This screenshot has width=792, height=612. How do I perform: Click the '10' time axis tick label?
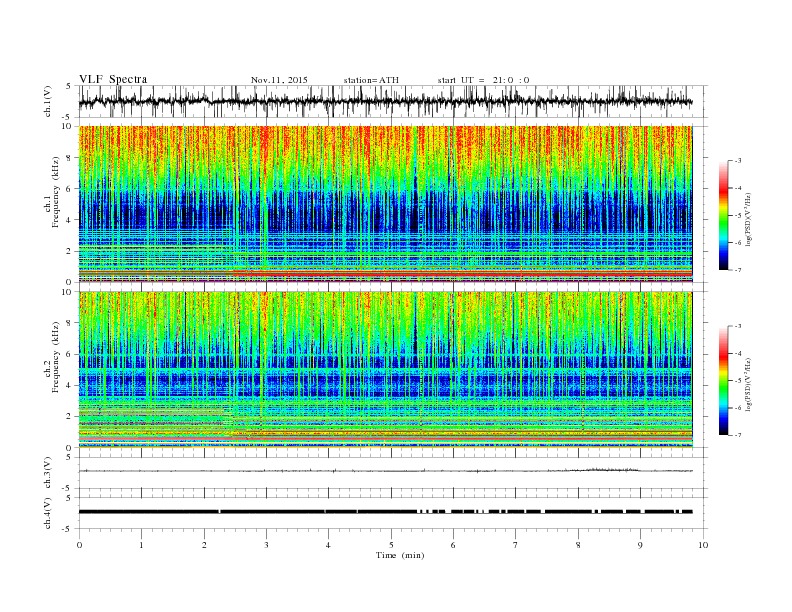click(x=703, y=545)
